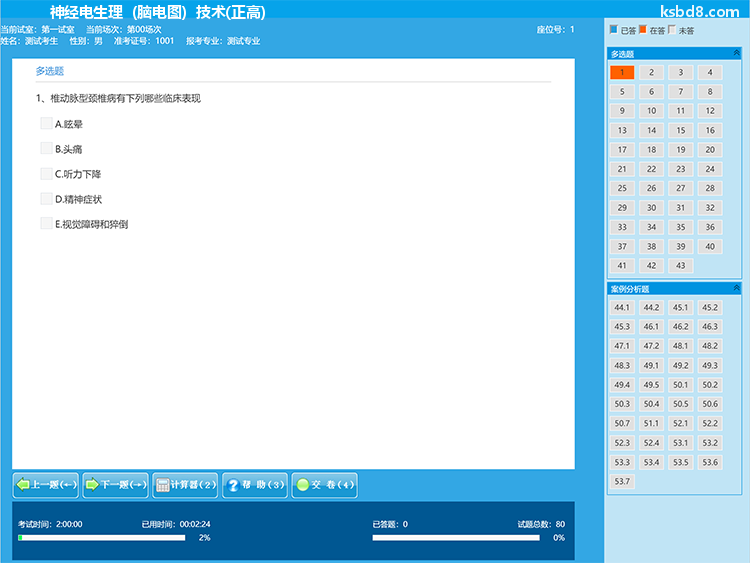Open case question 48.3
The image size is (750, 563).
[x=622, y=365]
